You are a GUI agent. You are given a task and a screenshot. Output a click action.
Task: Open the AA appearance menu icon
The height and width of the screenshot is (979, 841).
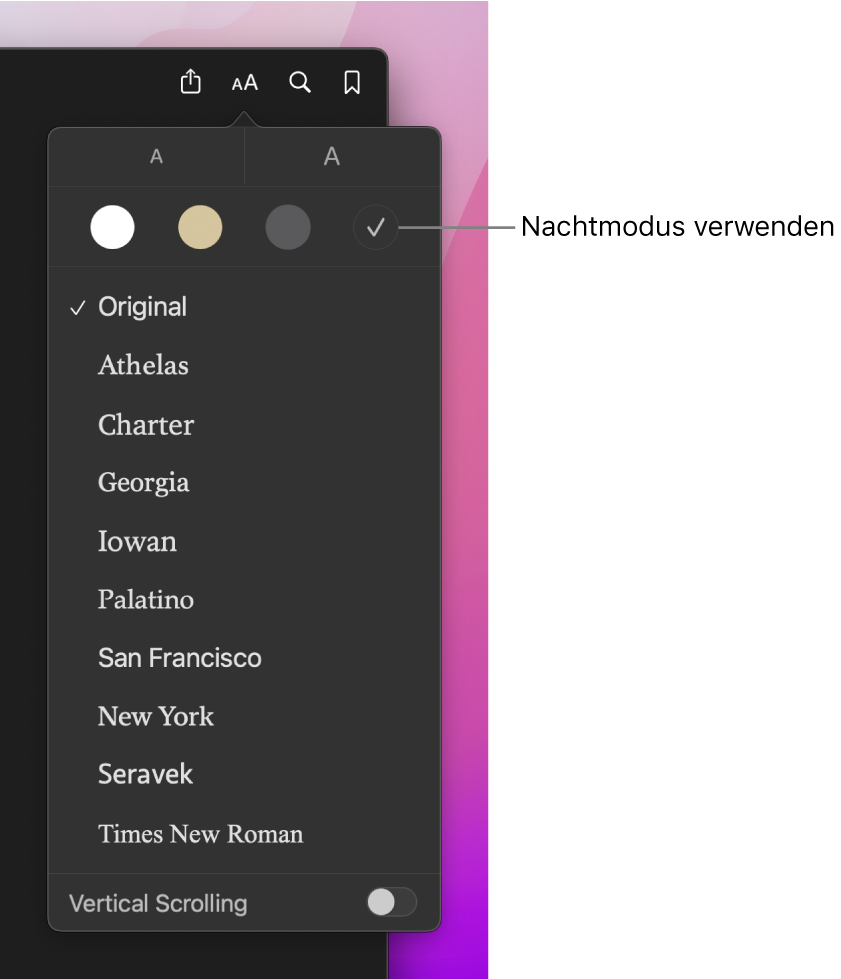[244, 83]
